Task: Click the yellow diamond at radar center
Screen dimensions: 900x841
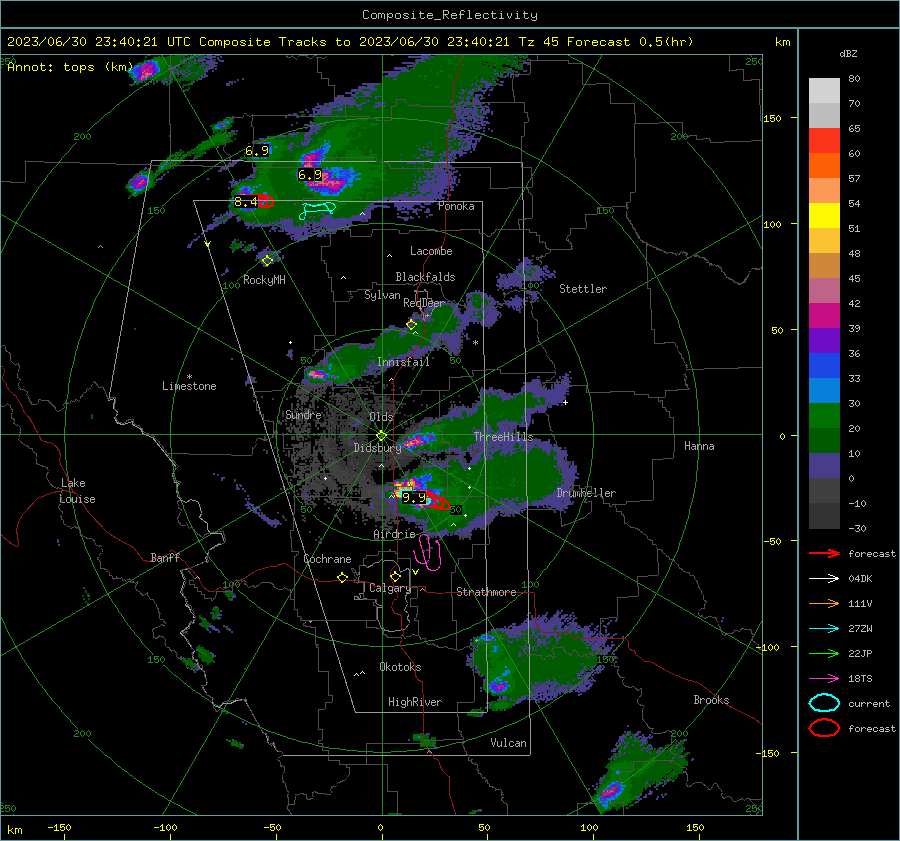Action: (x=382, y=435)
